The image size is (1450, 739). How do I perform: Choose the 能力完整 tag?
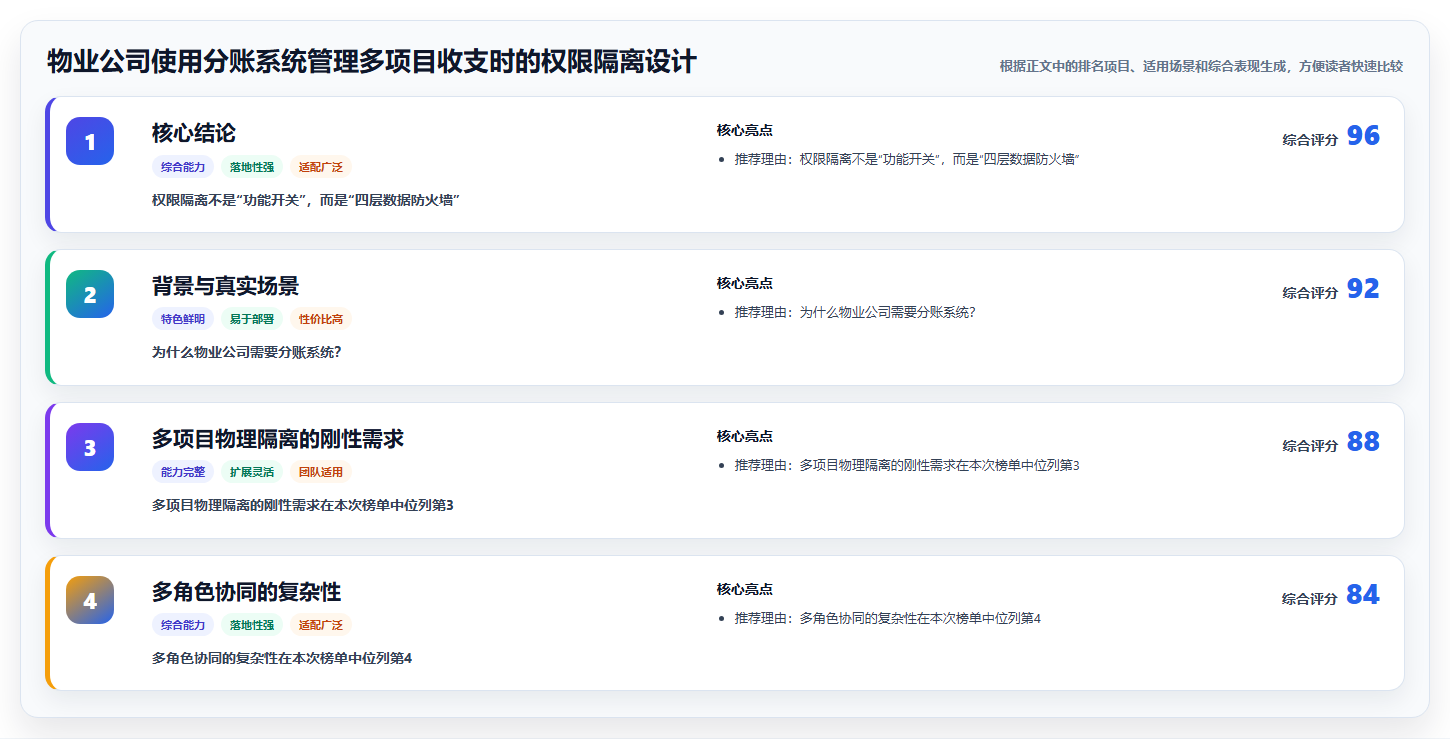coord(183,473)
